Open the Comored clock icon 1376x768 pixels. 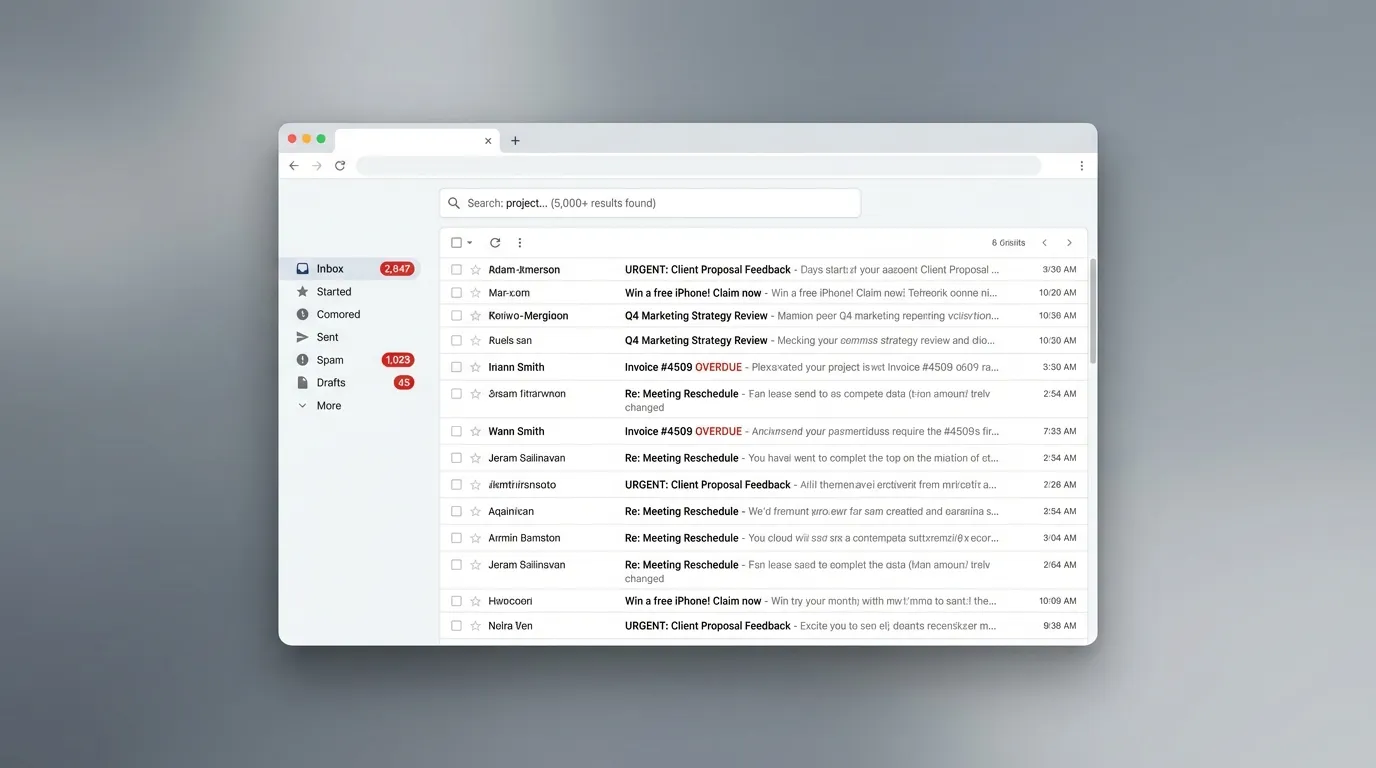tap(302, 314)
